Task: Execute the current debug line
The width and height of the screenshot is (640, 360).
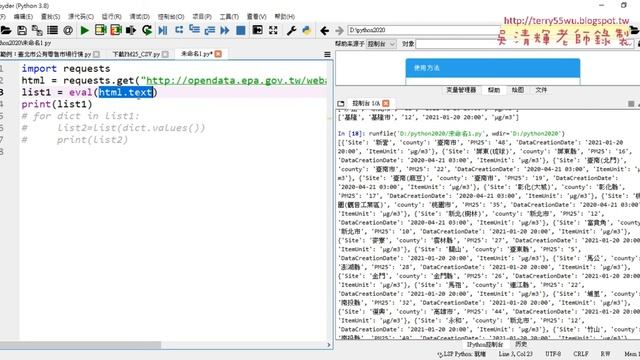Action: click(179, 30)
